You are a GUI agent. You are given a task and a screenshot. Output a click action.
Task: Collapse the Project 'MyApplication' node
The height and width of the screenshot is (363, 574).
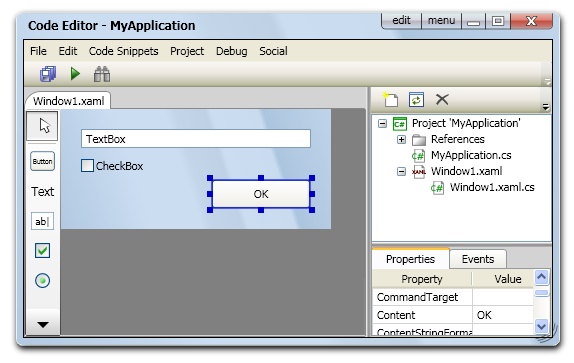pyautogui.click(x=382, y=124)
